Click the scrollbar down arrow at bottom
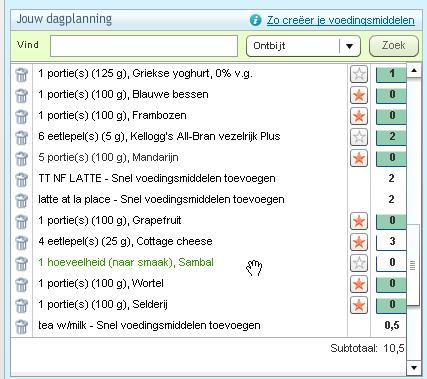This screenshot has height=379, width=427. point(414,368)
